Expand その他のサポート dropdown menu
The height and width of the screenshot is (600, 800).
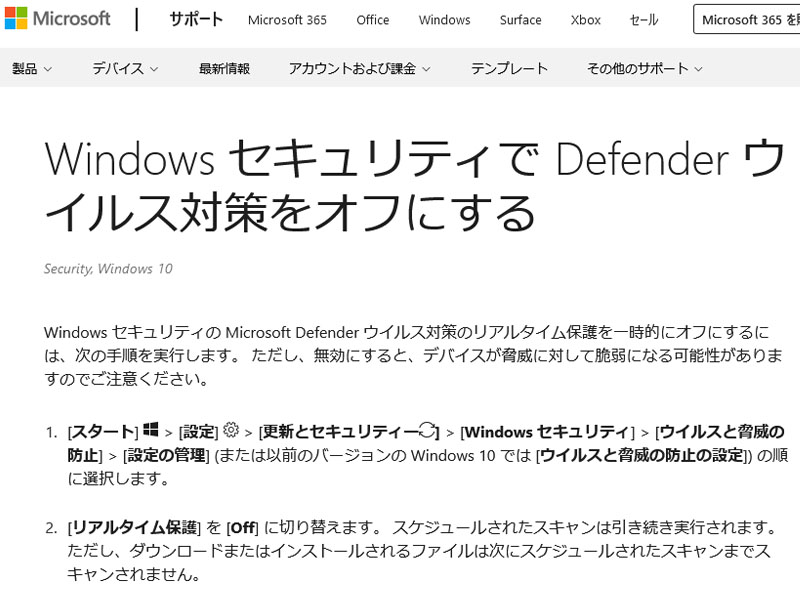click(645, 68)
